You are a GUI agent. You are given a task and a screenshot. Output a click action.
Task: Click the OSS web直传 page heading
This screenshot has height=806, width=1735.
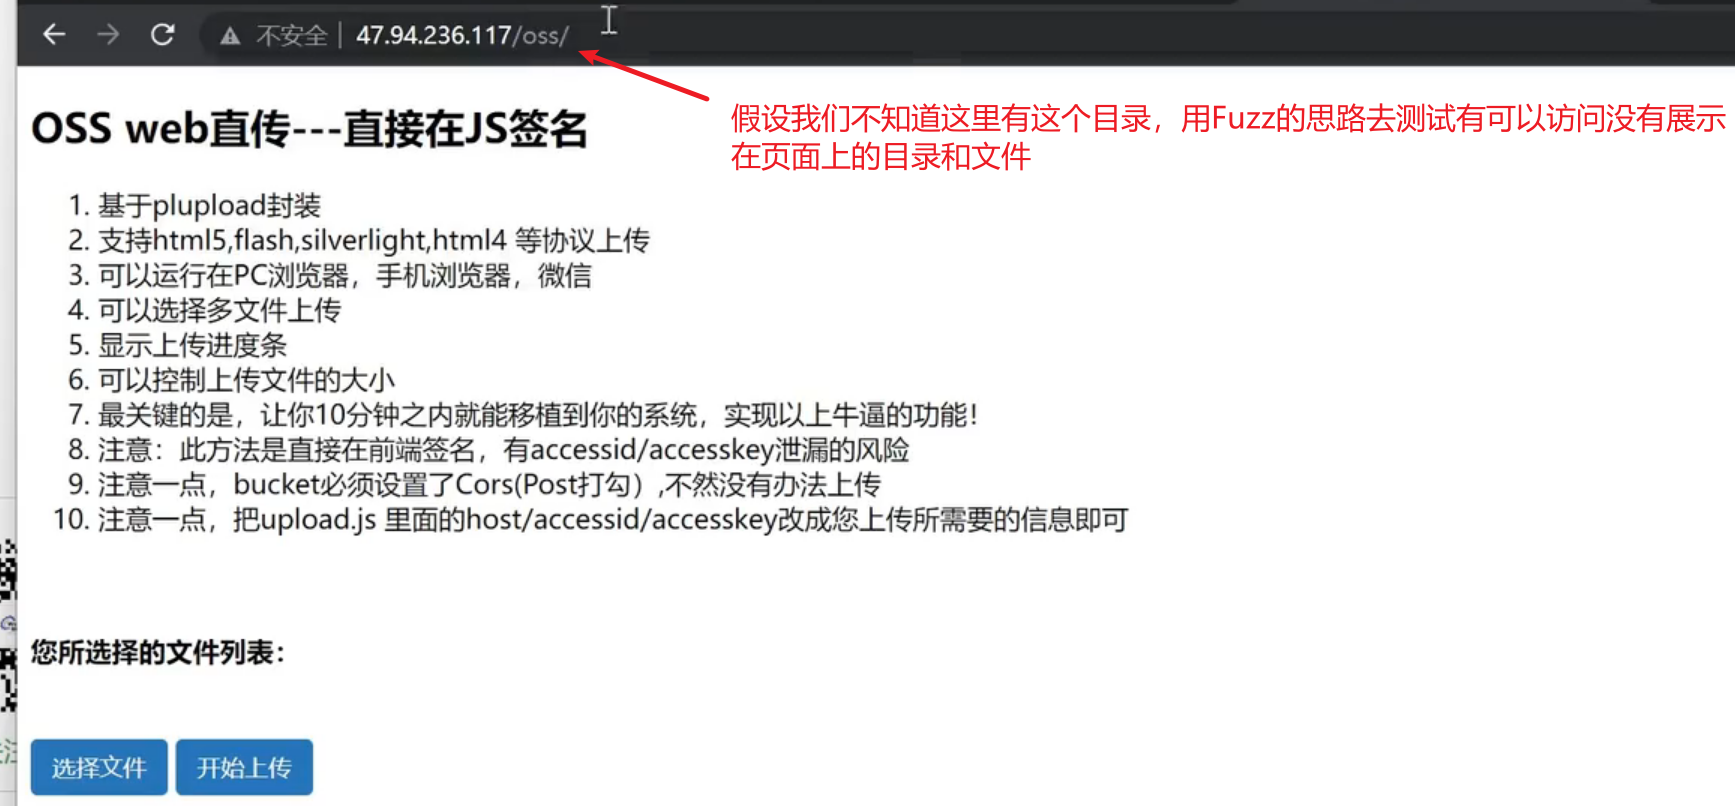click(309, 129)
